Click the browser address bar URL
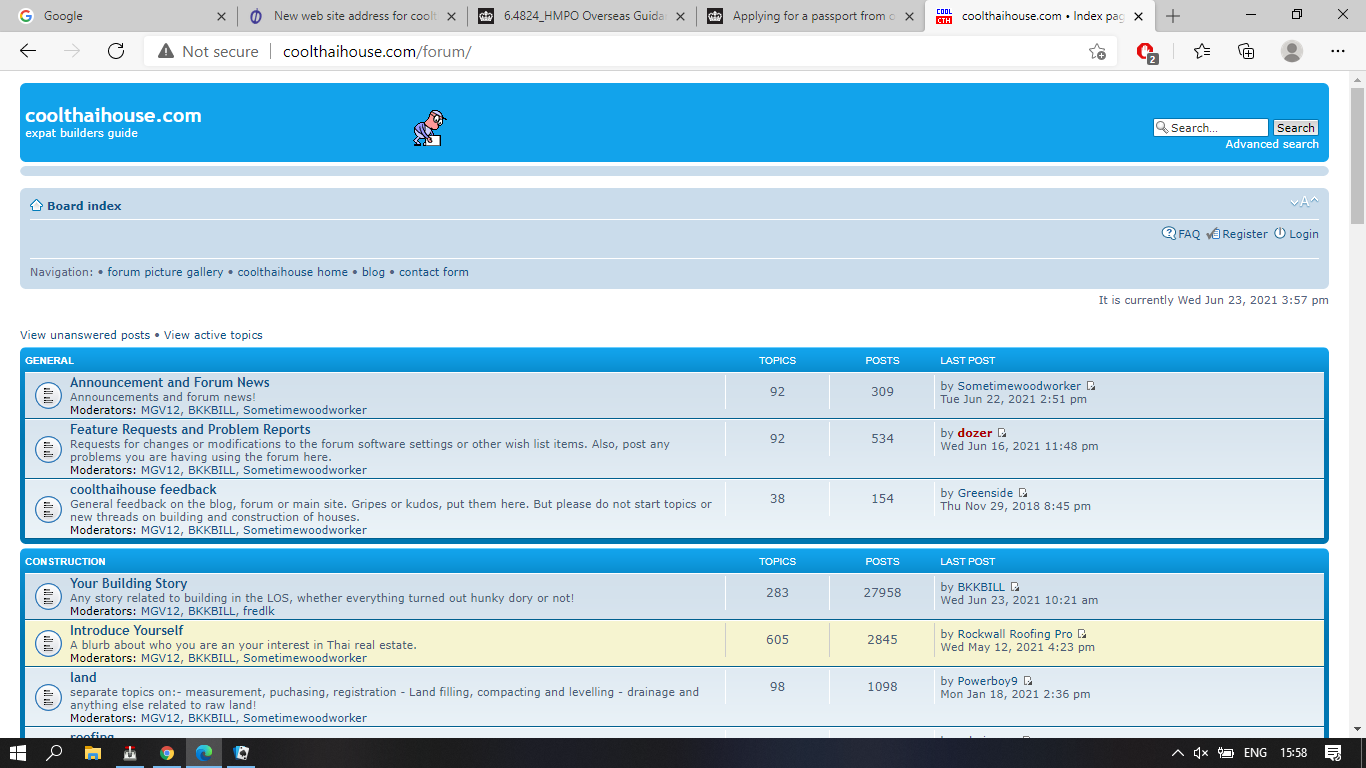This screenshot has width=1366, height=768. click(x=377, y=51)
